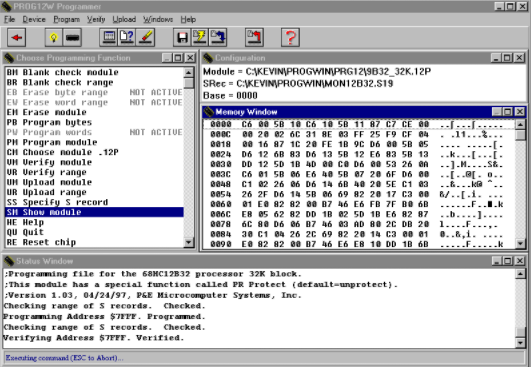Click up arrow of Status Window scrollbar
The width and height of the screenshot is (531, 367).
click(x=520, y=274)
